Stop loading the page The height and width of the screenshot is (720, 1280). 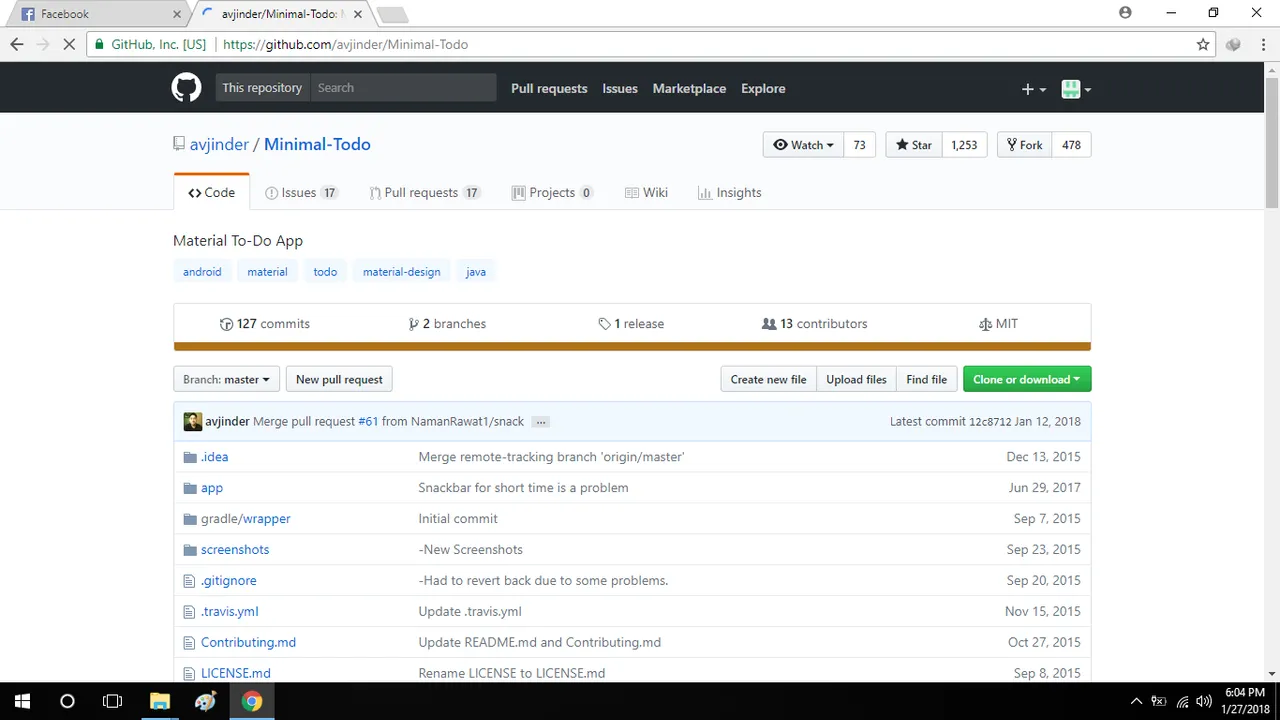(x=70, y=44)
